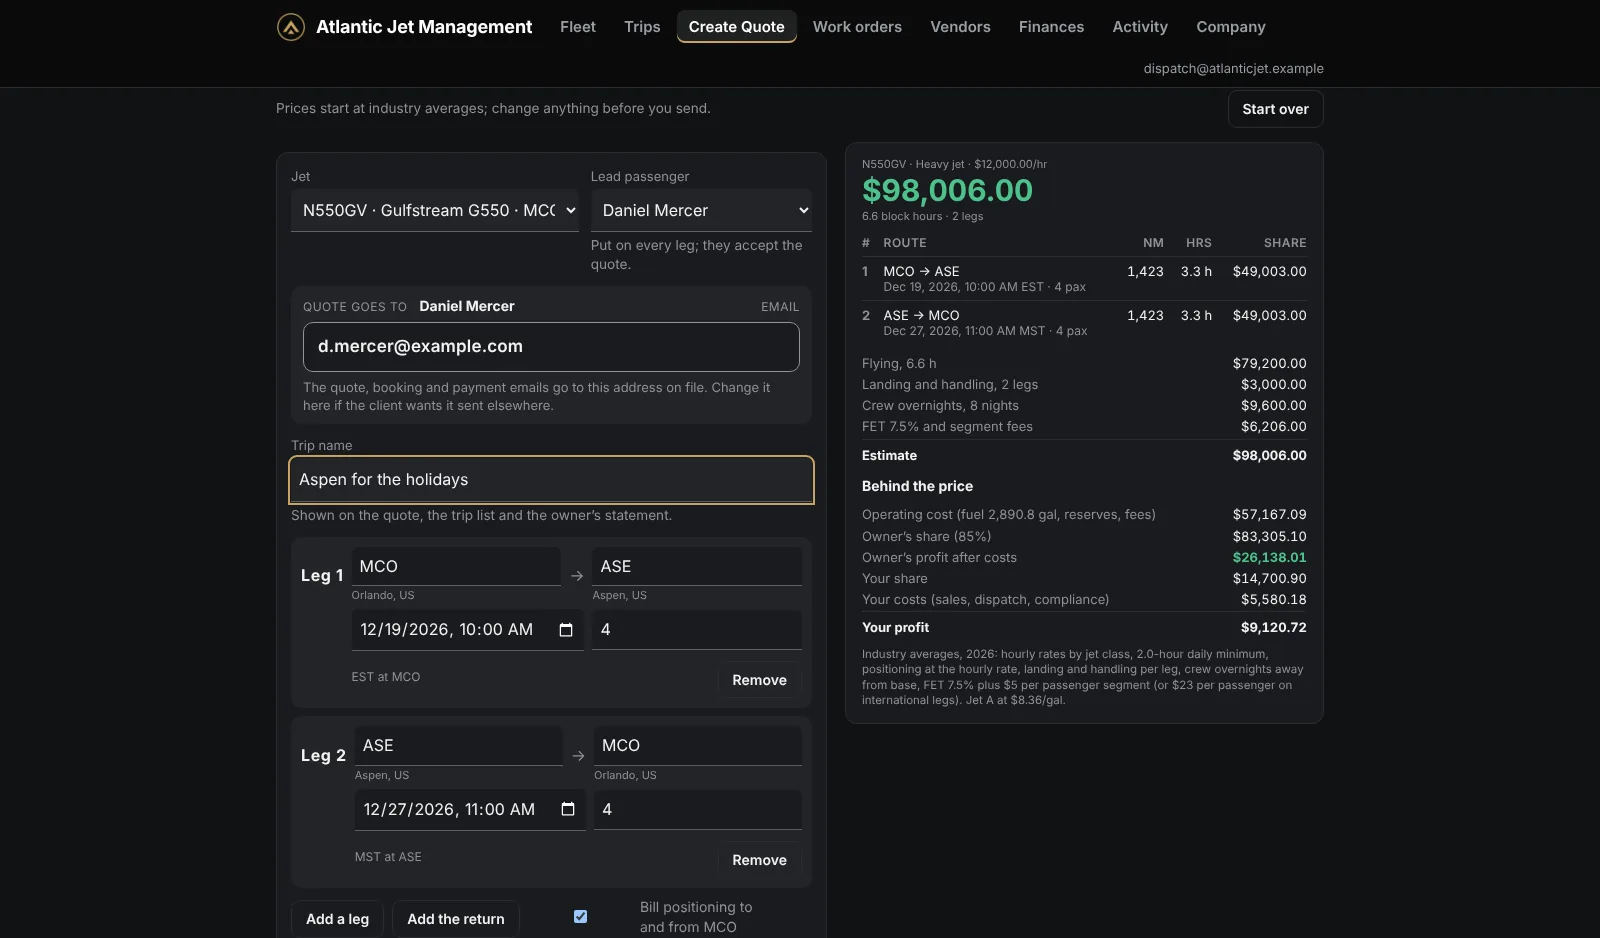Edit Leg 1 origin airport MCO
The width and height of the screenshot is (1600, 938).
pyautogui.click(x=456, y=566)
